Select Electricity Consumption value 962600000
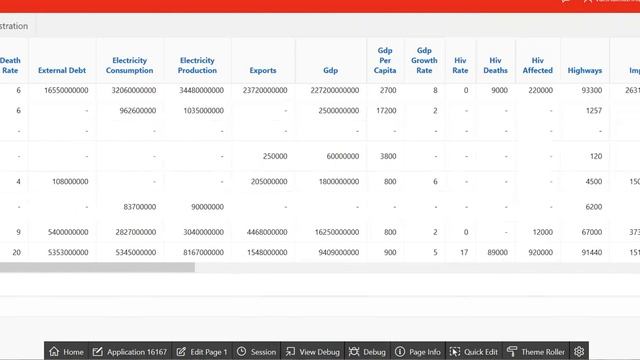Screen dimensions: 640x360 tap(138, 111)
